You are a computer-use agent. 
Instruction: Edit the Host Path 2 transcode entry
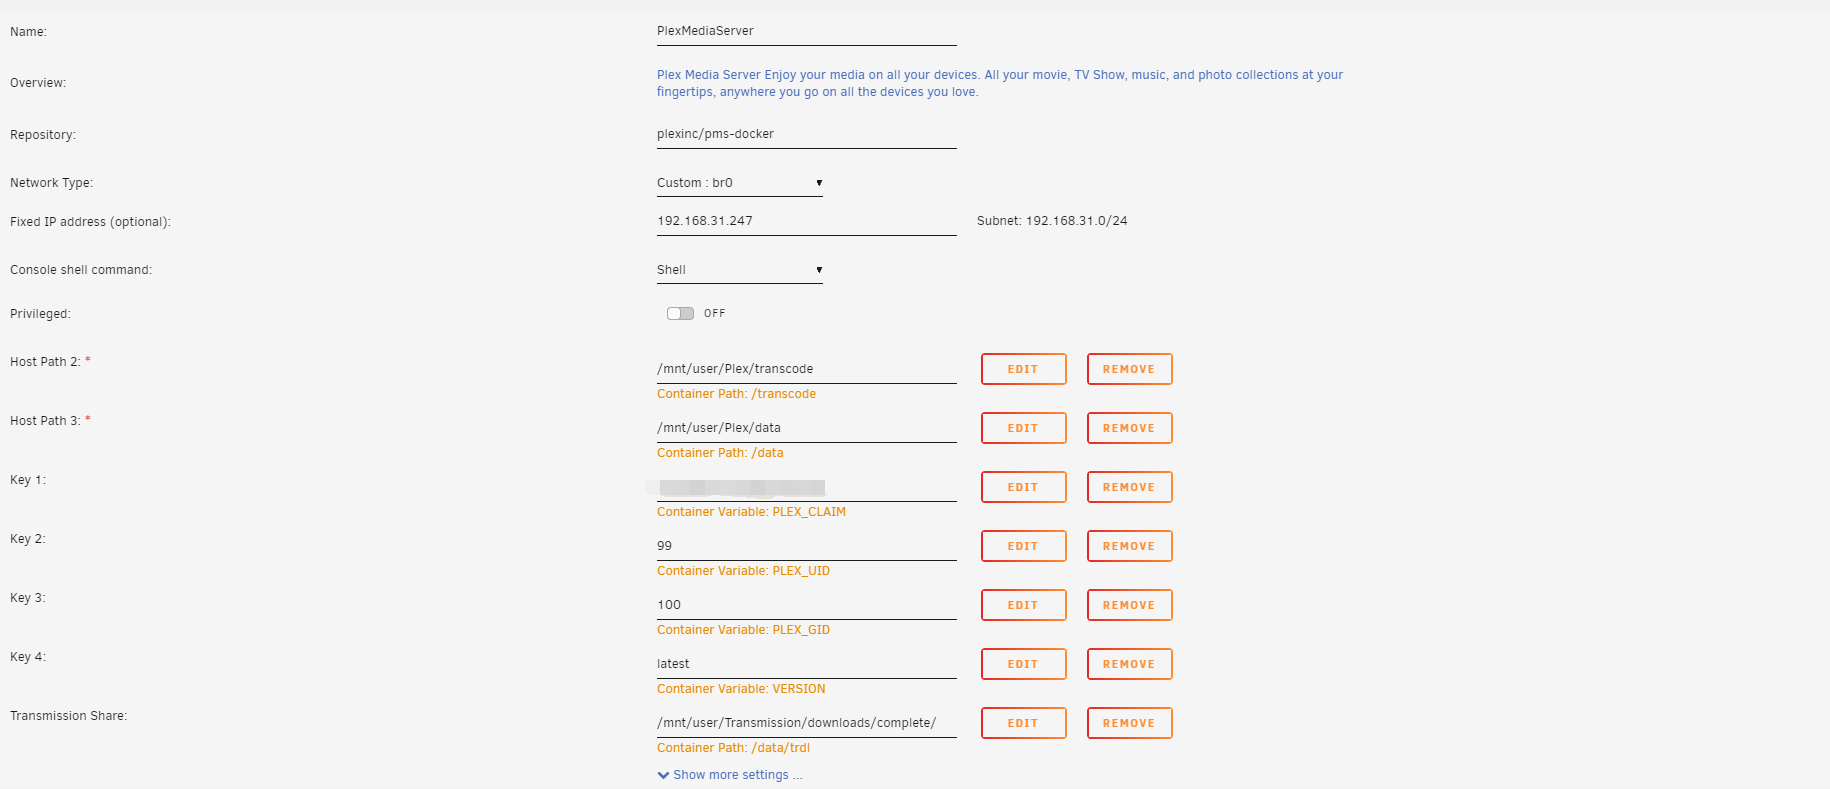tap(1023, 369)
